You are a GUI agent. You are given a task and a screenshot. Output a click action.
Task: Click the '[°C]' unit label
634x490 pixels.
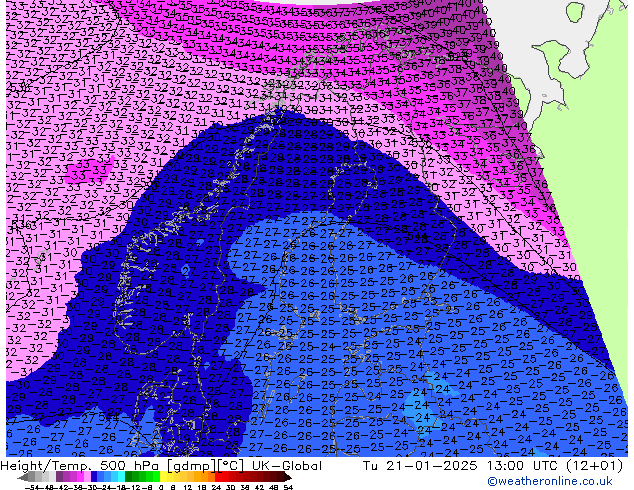click(x=231, y=466)
